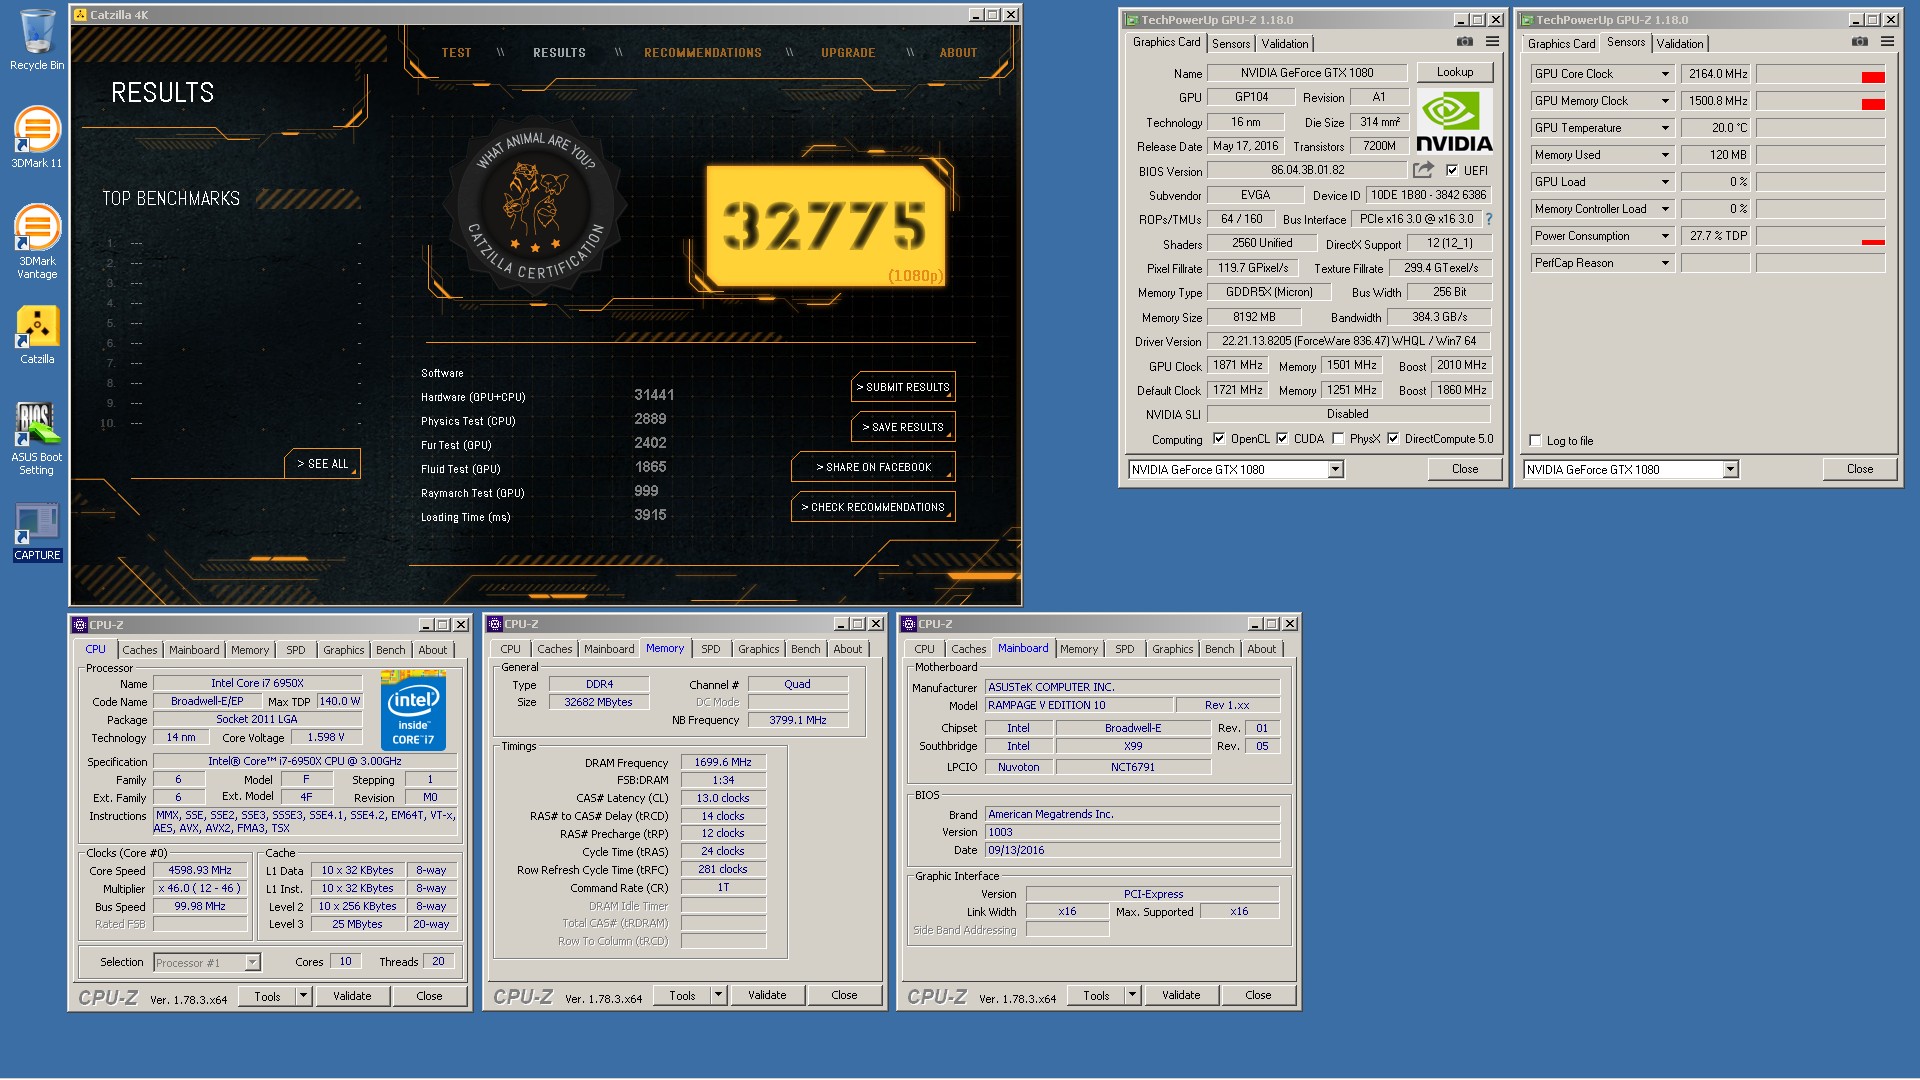1920x1080 pixels.
Task: Toggle the PhysX checkbox
Action: [x=1338, y=439]
